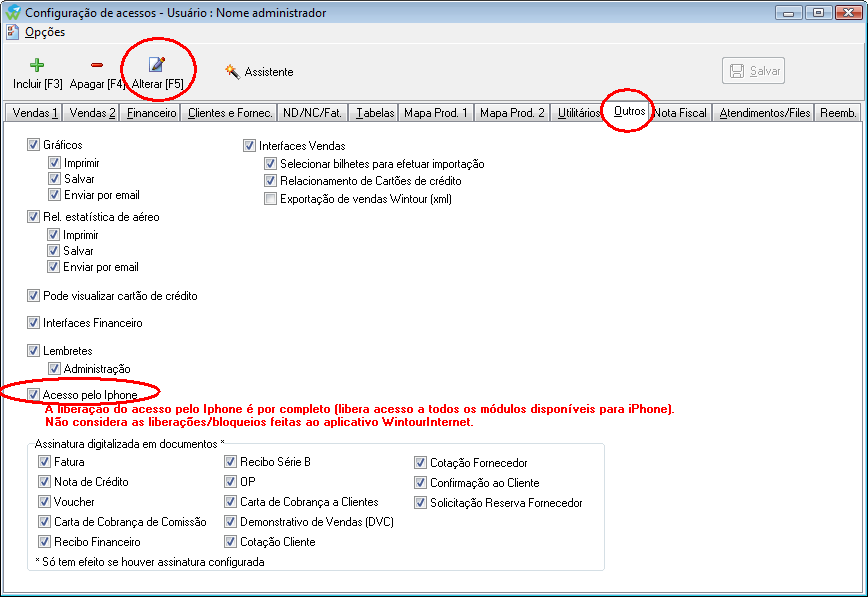868x597 pixels.
Task: Uncheck Administração under Lembretes
Action: coord(54,369)
